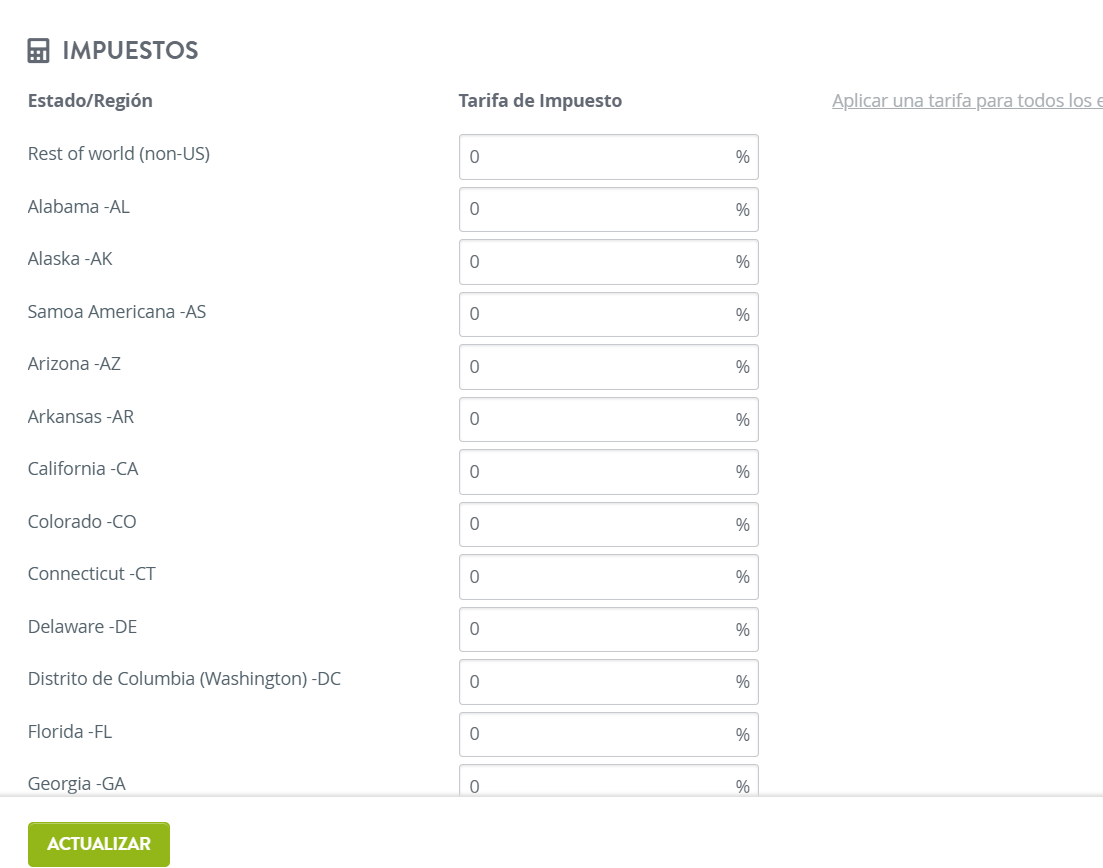Click the calculator icon beside IMPUESTOS
The height and width of the screenshot is (868, 1103).
[39, 51]
